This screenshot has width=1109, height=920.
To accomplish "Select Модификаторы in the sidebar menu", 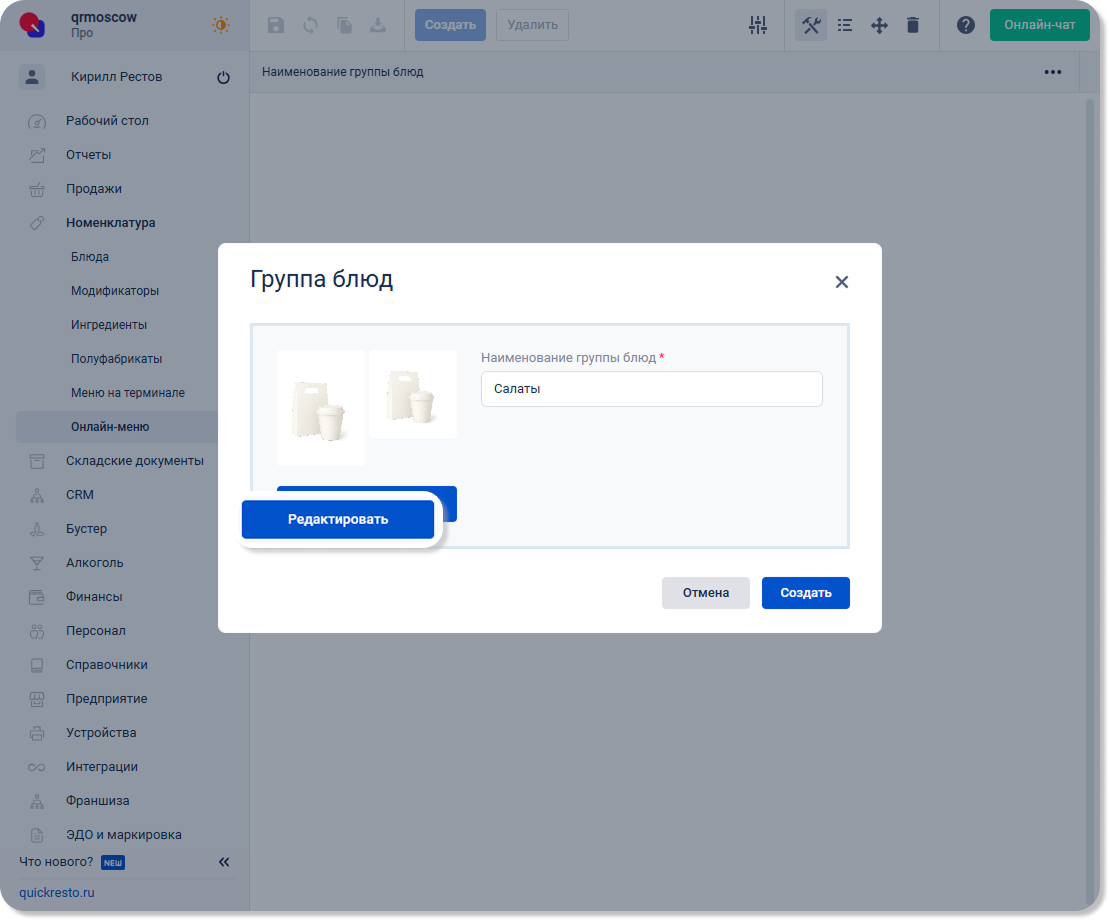I will point(115,291).
